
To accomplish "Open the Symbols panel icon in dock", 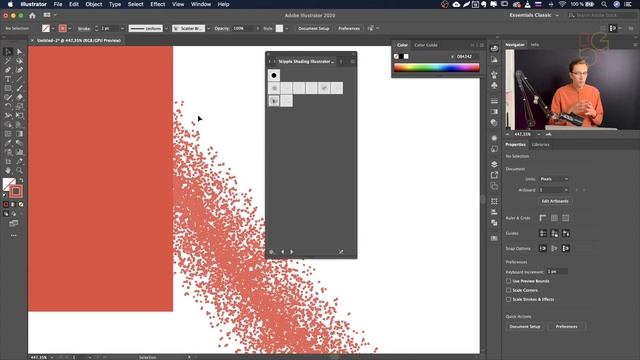I will point(494,85).
